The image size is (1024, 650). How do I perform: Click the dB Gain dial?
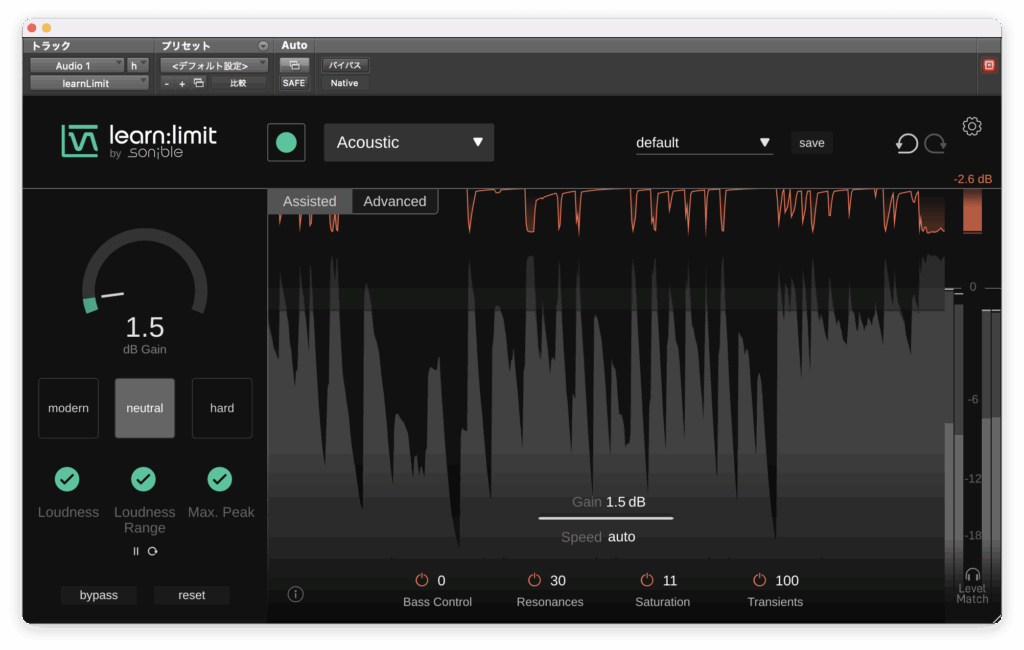144,271
